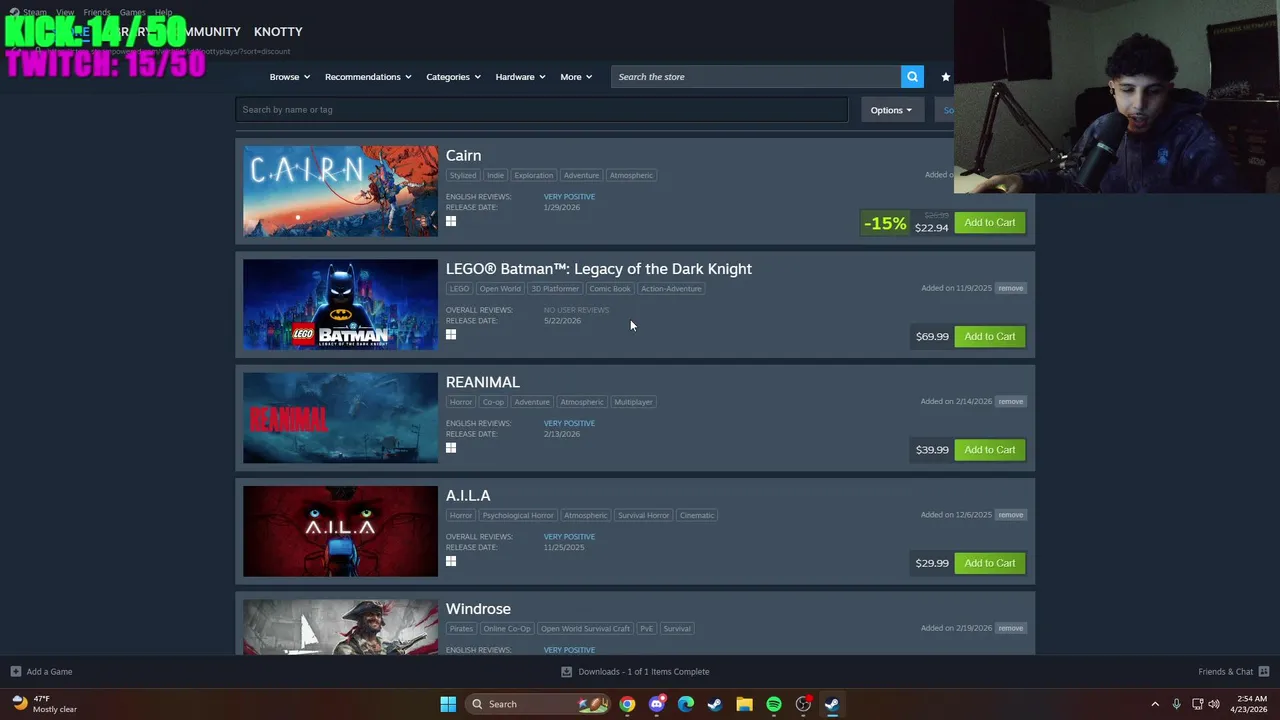Open Microsoft Edge from the taskbar
The height and width of the screenshot is (720, 1280).
(x=686, y=704)
